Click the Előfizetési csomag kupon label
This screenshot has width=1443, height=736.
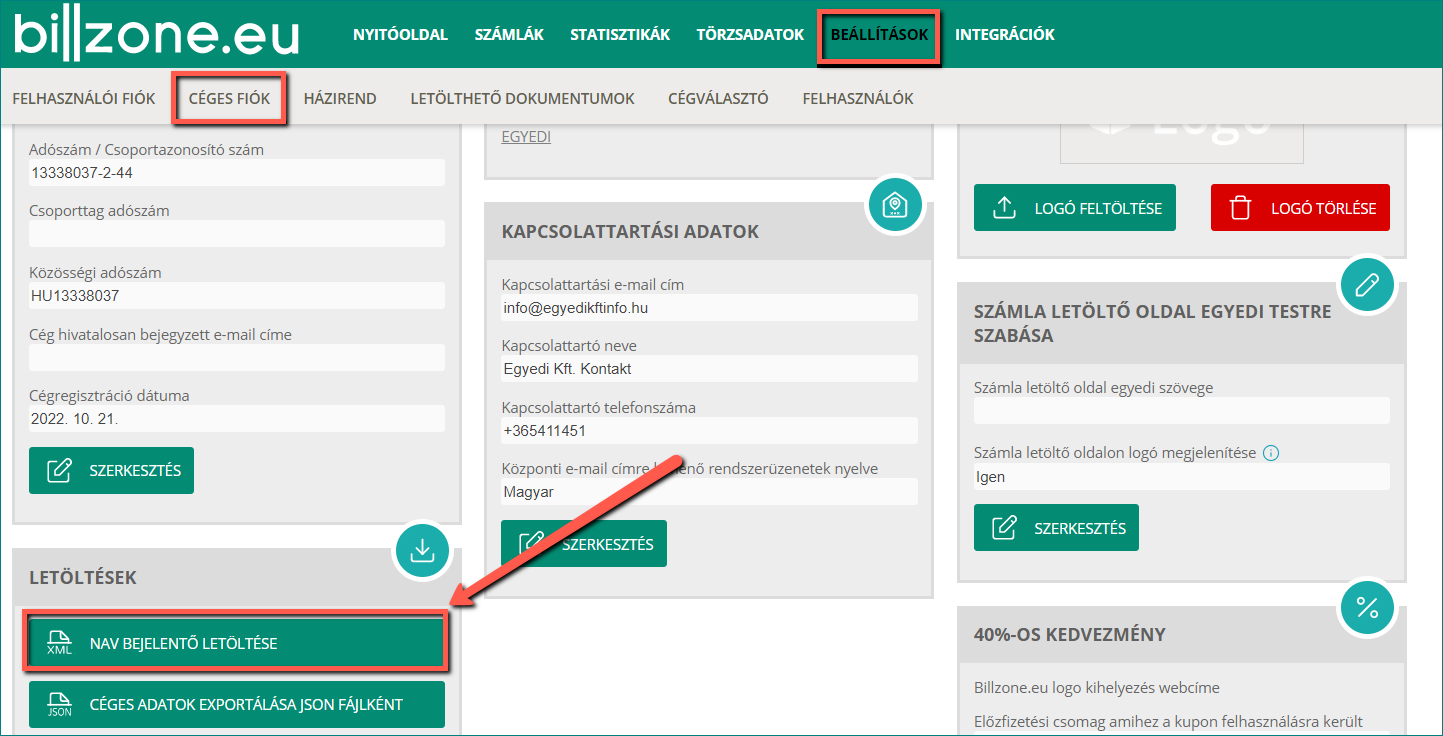point(1168,722)
